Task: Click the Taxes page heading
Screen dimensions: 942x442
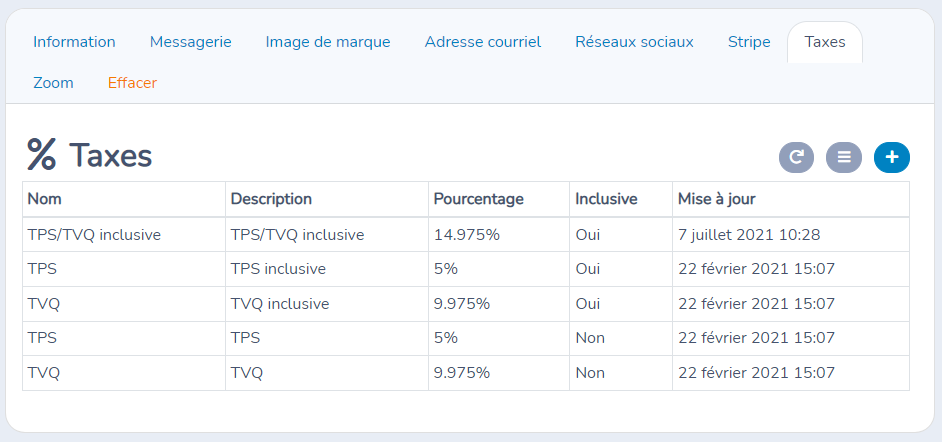Action: coord(90,156)
